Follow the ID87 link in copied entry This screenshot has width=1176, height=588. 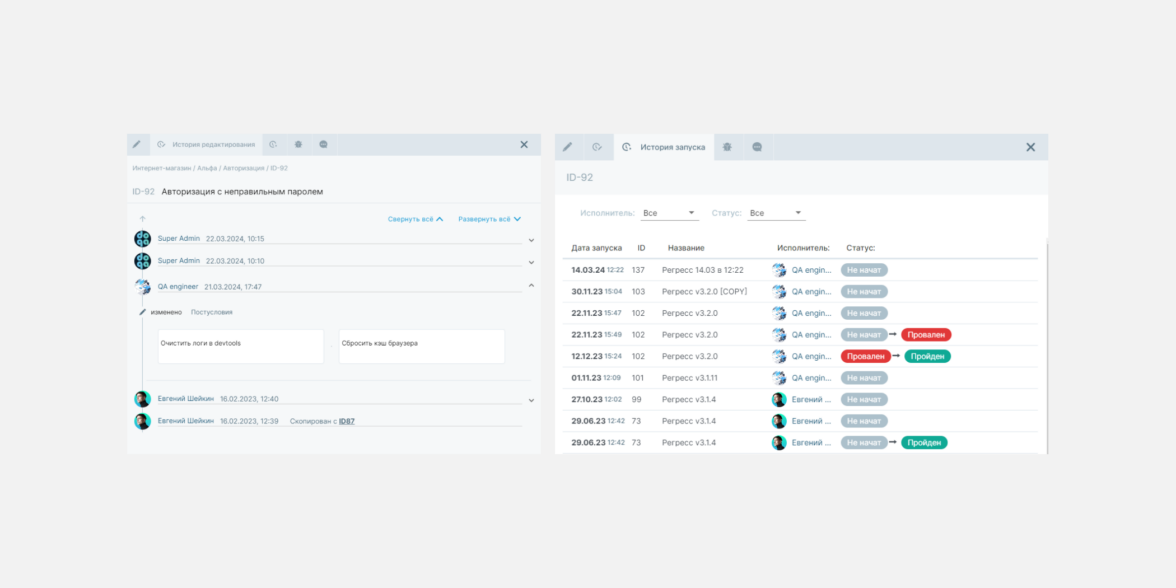[x=346, y=421]
